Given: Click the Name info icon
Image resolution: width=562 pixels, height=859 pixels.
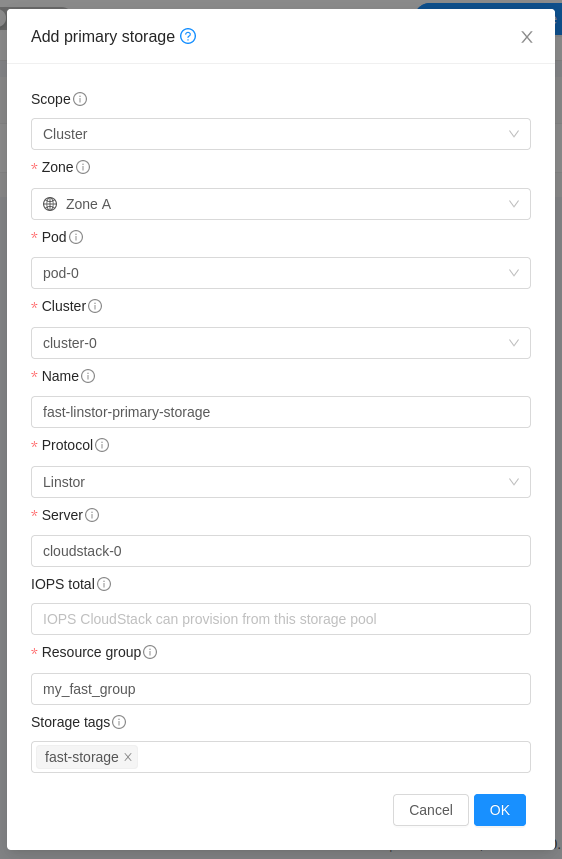Looking at the screenshot, I should point(88,376).
